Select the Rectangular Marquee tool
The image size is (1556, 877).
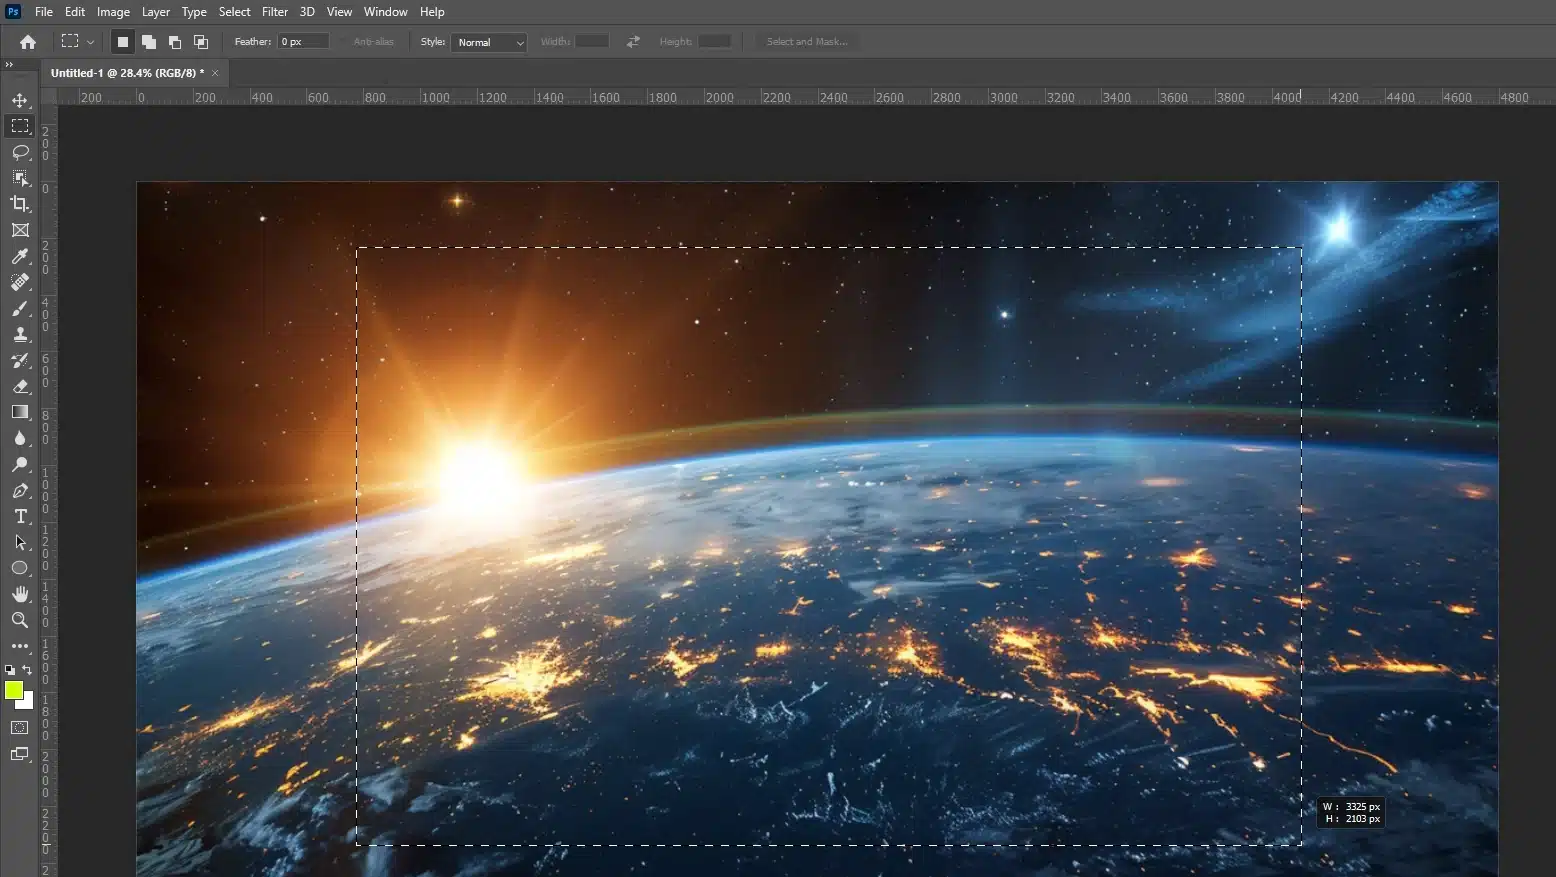pos(20,126)
